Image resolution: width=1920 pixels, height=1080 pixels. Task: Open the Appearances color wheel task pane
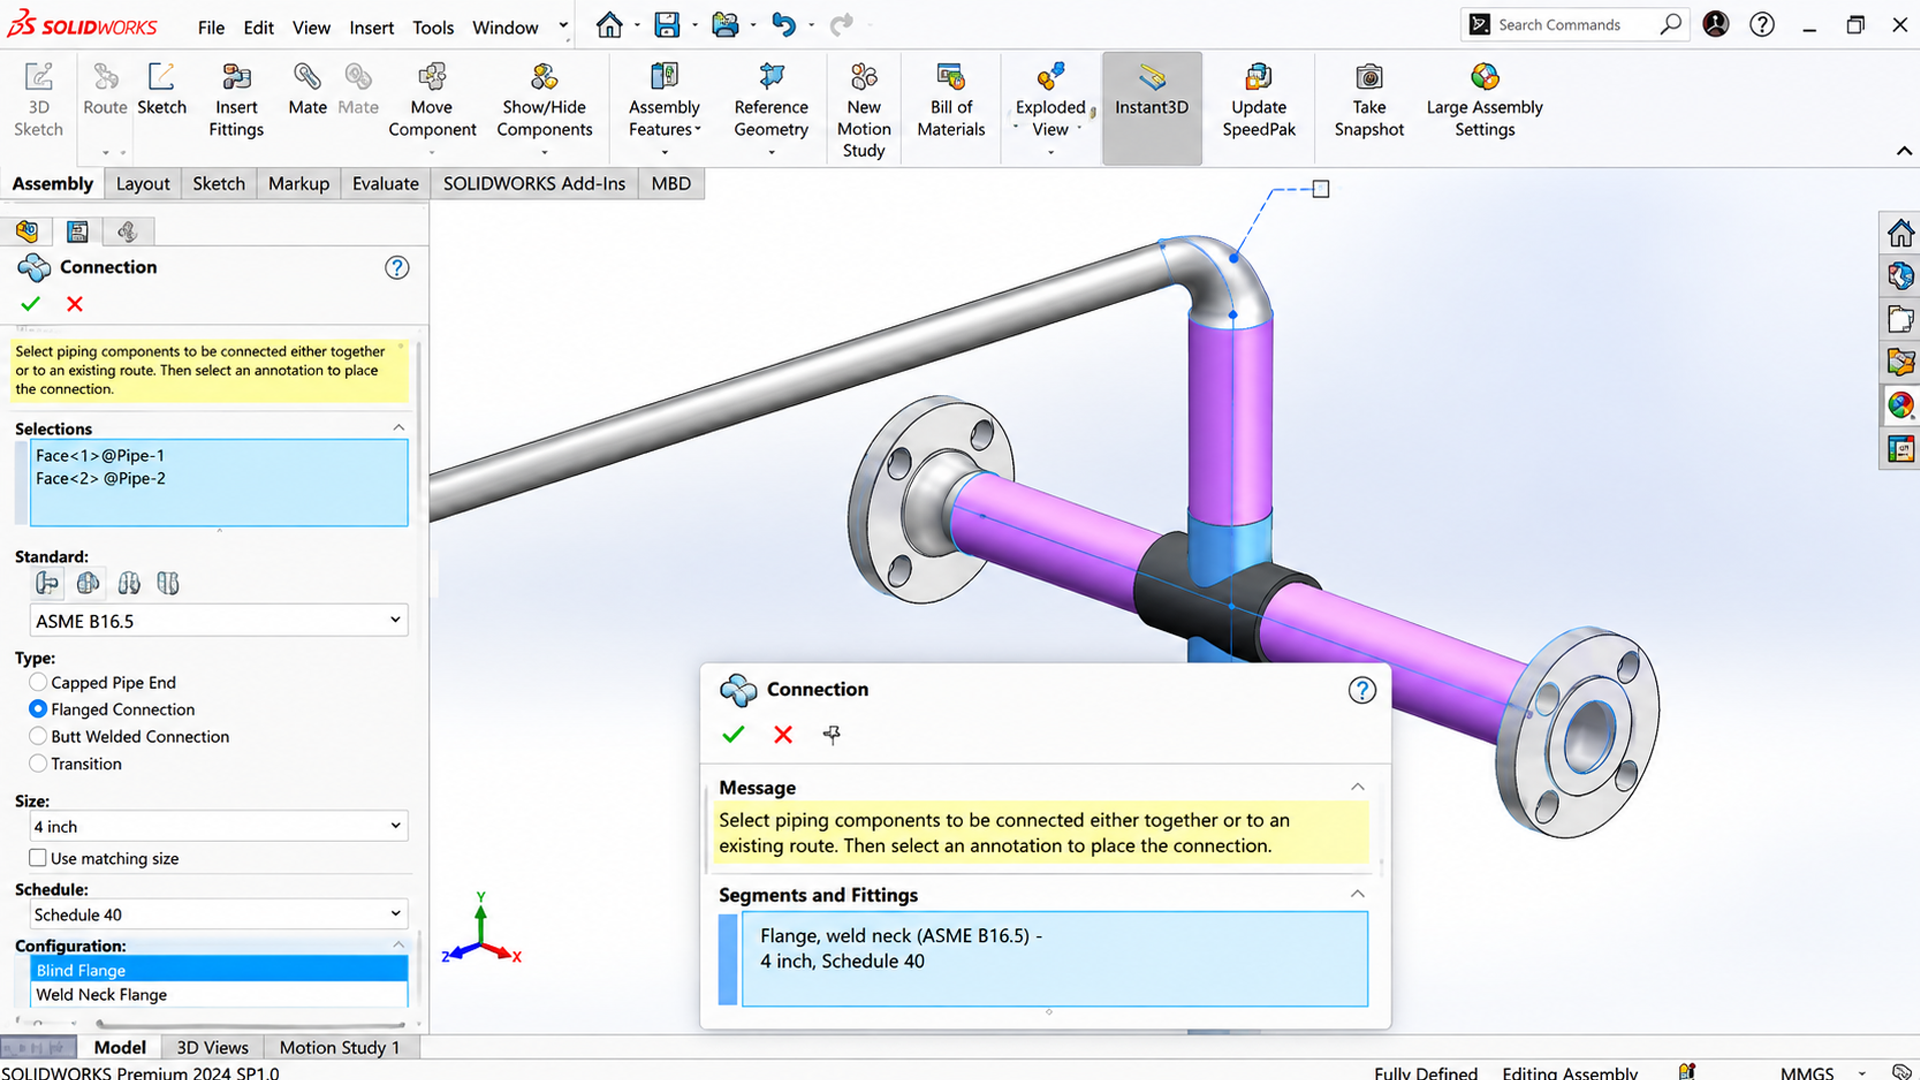(1900, 405)
